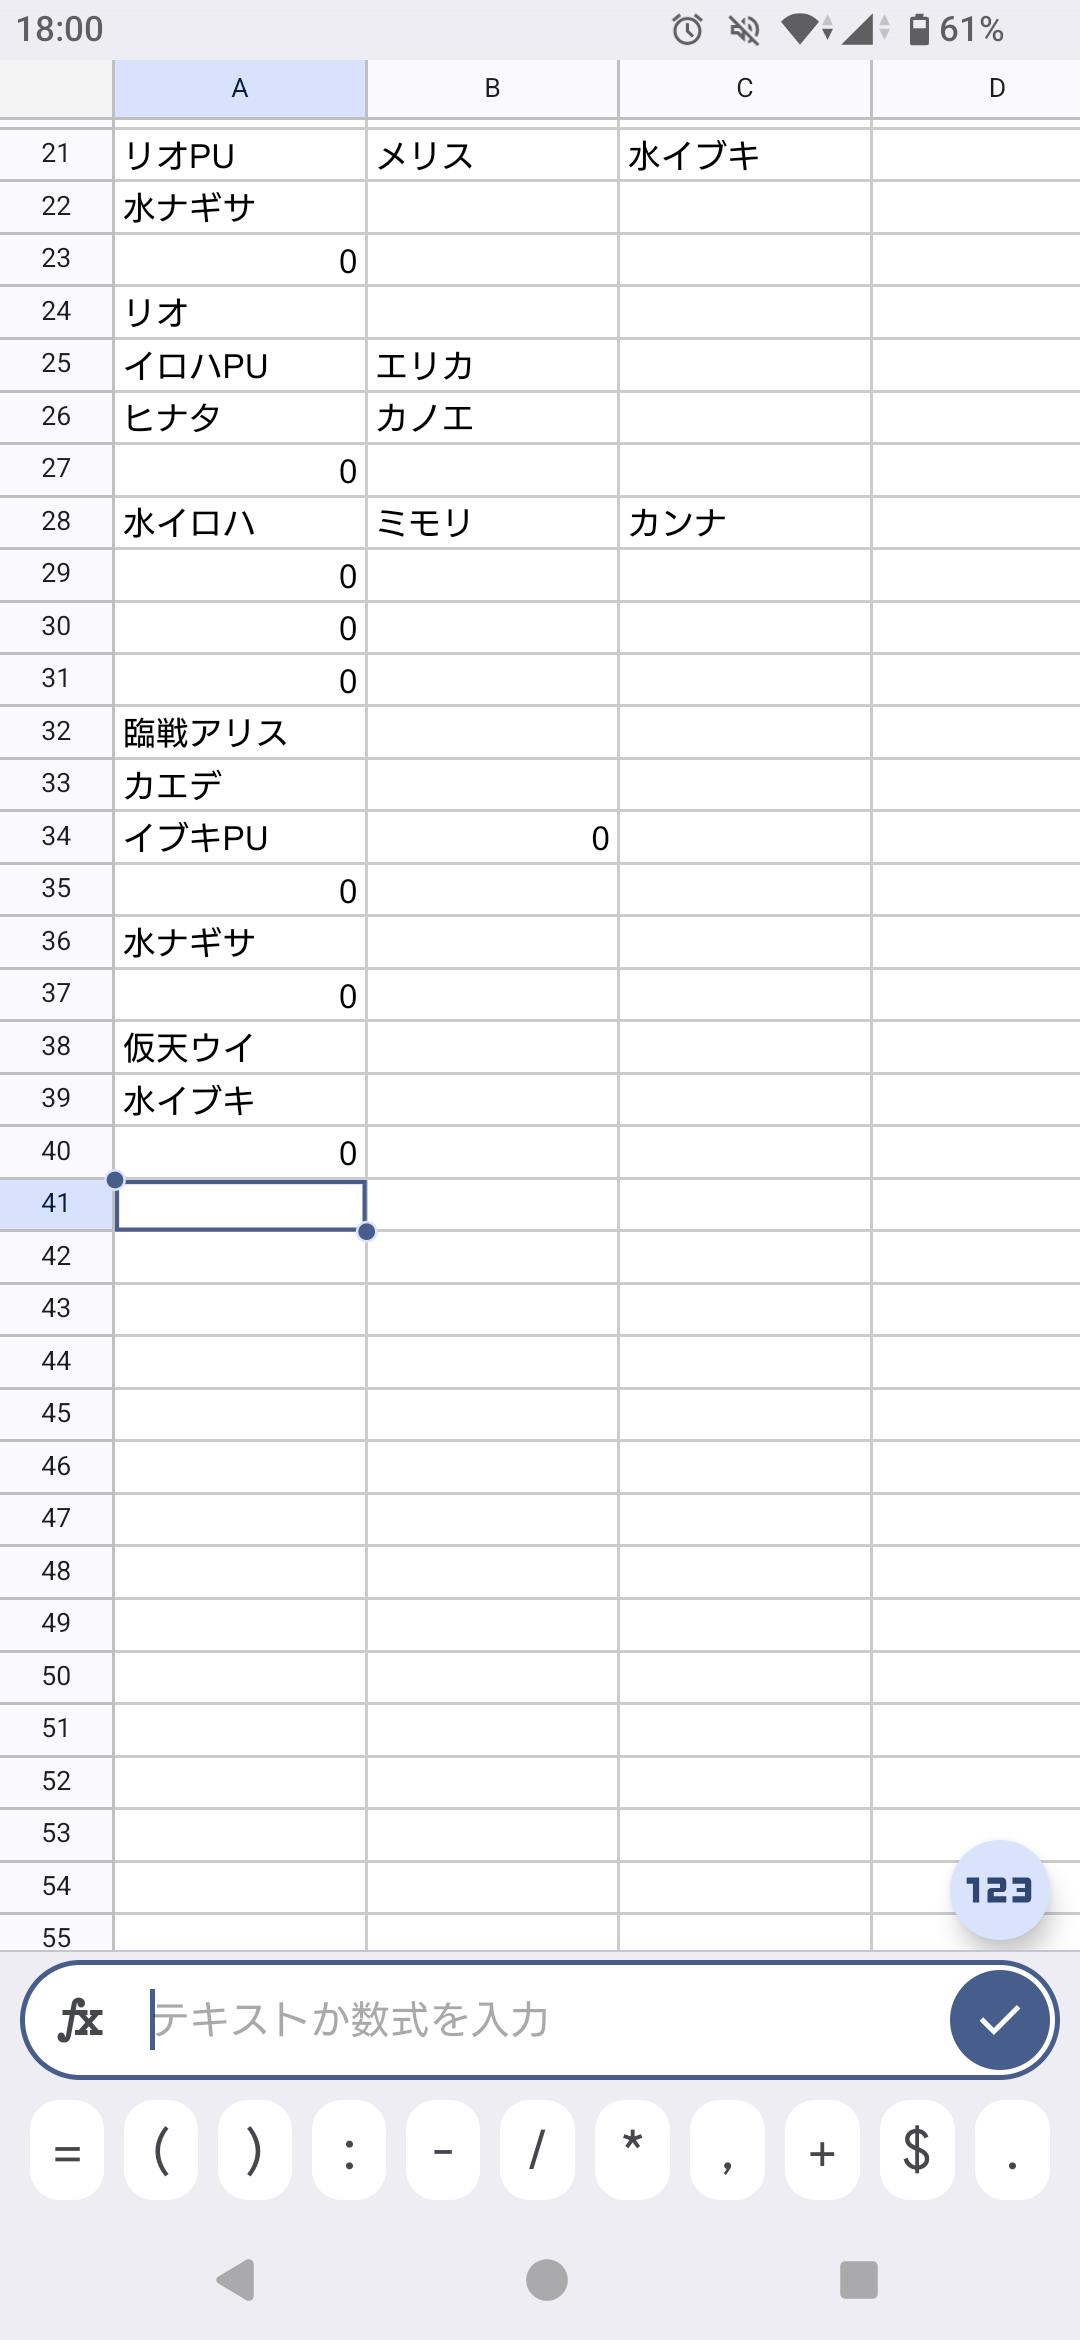Insert the open parenthesis shortcut key
Image resolution: width=1080 pixels, height=2340 pixels.
pyautogui.click(x=161, y=2150)
